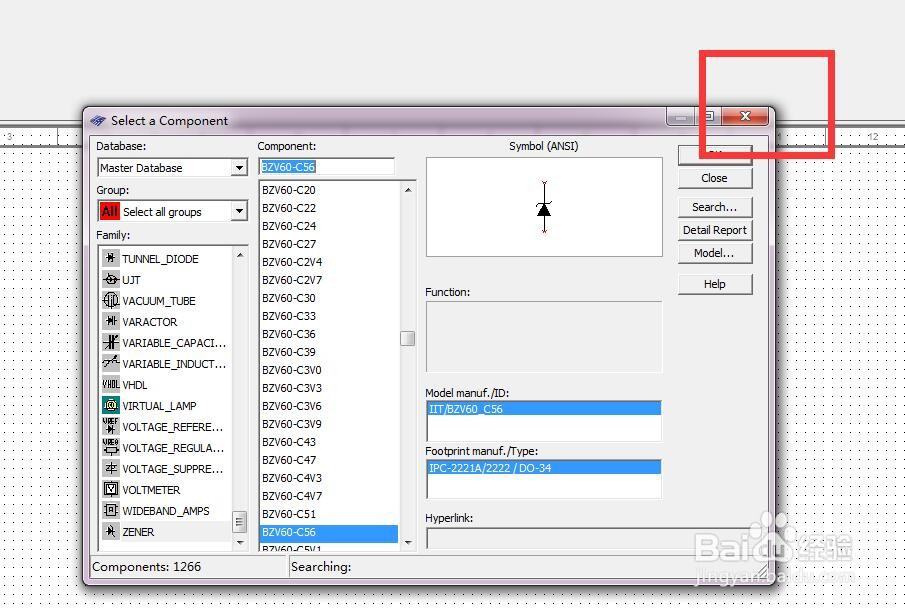Click the VOLTAGE_REFERENCE family icon
The height and width of the screenshot is (608, 905).
[x=111, y=426]
